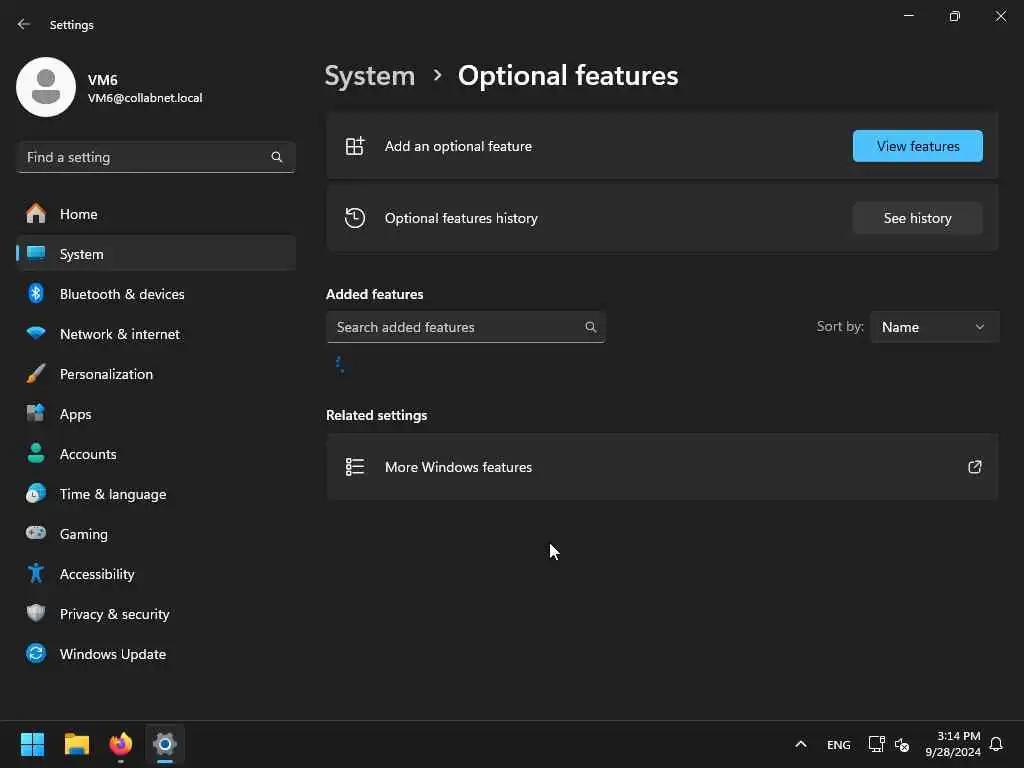Click the VM6 user avatar picture
Viewport: 1024px width, 768px height.
[46, 87]
